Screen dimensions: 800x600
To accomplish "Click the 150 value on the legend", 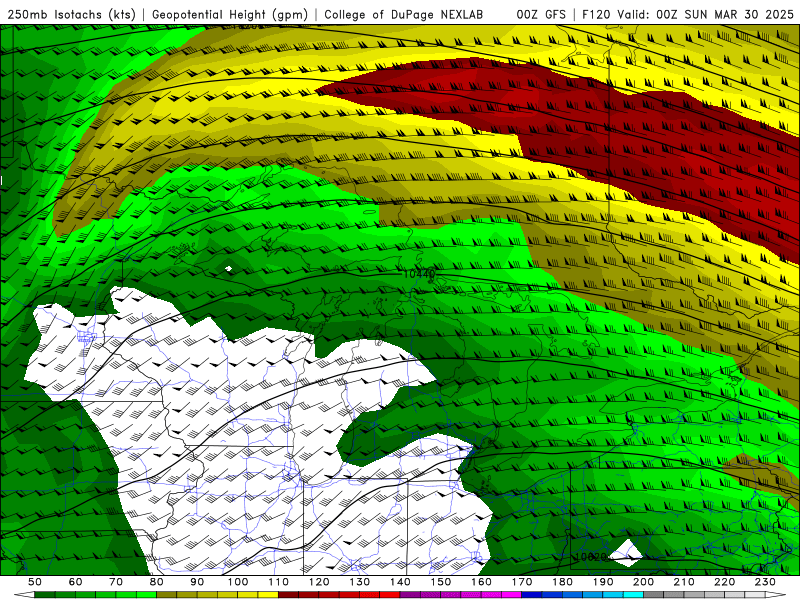I will point(440,582).
